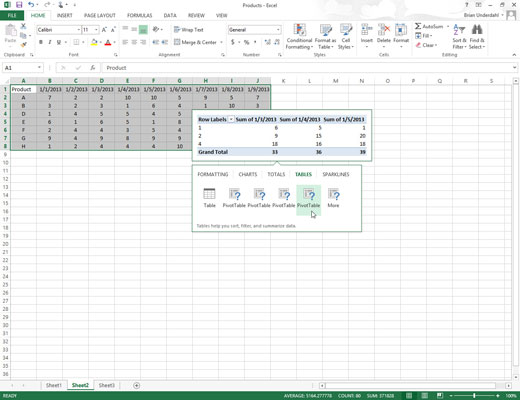Open the Fill dropdown
The image size is (520, 400).
(424, 36)
